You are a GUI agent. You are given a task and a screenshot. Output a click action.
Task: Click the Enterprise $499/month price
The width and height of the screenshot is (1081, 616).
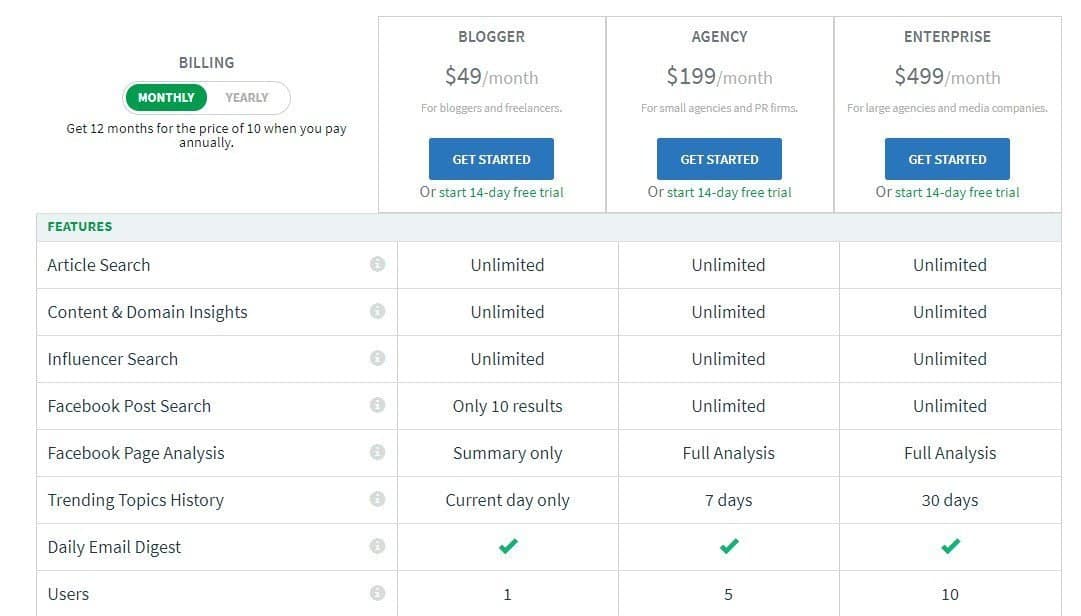947,76
